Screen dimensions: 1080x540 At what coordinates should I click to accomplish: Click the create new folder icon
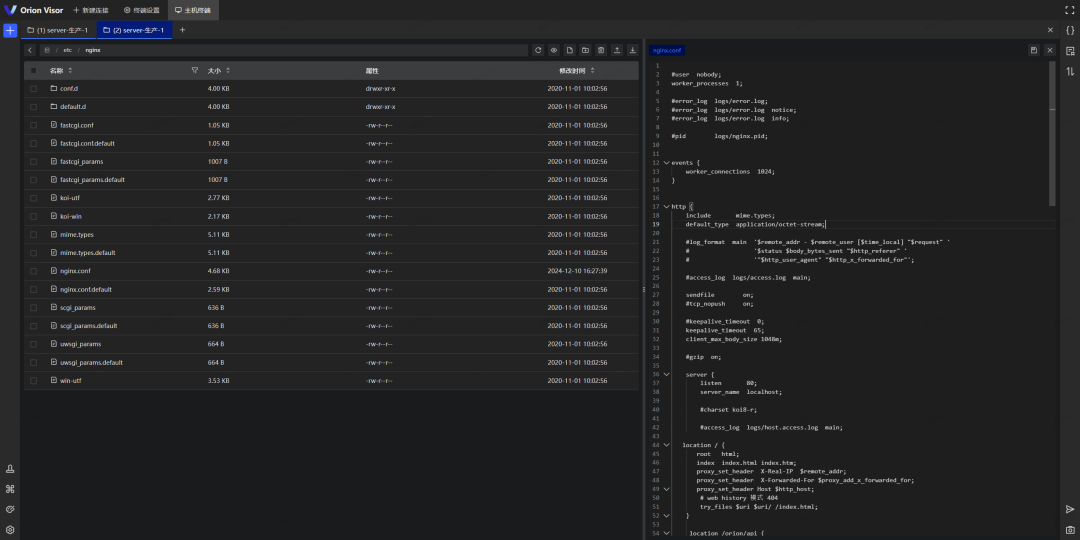(585, 50)
